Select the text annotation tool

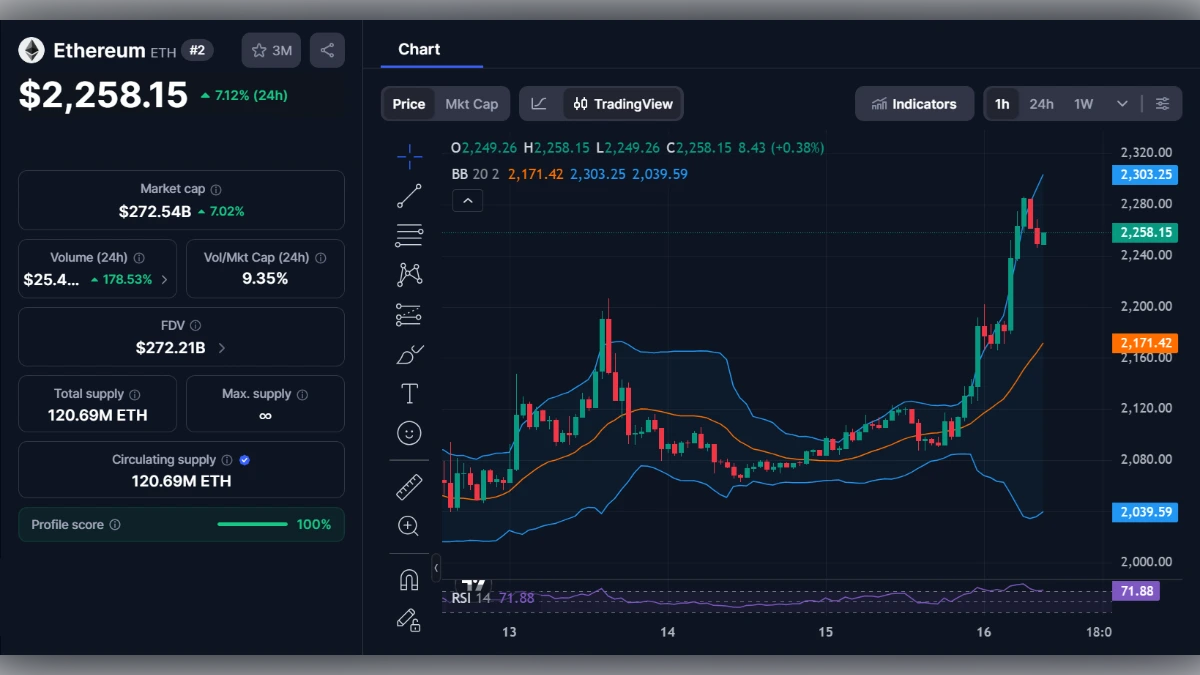[x=409, y=393]
